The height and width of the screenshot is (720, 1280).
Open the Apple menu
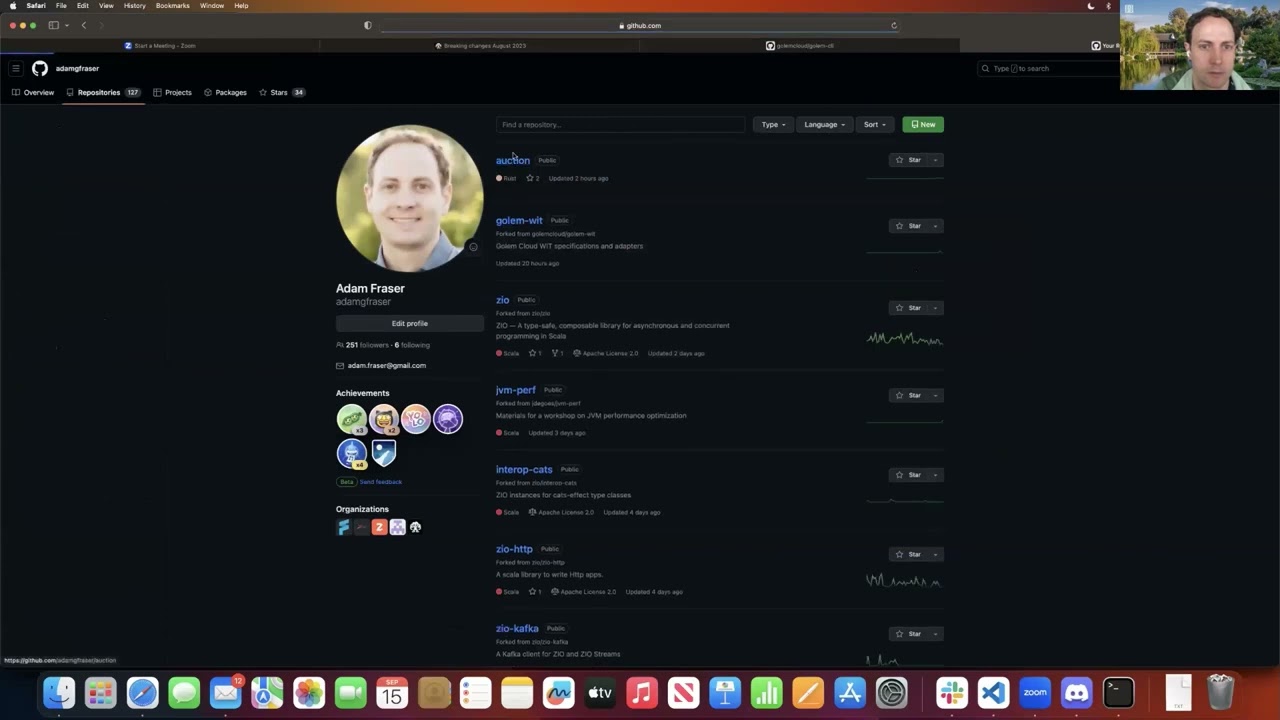tap(13, 6)
